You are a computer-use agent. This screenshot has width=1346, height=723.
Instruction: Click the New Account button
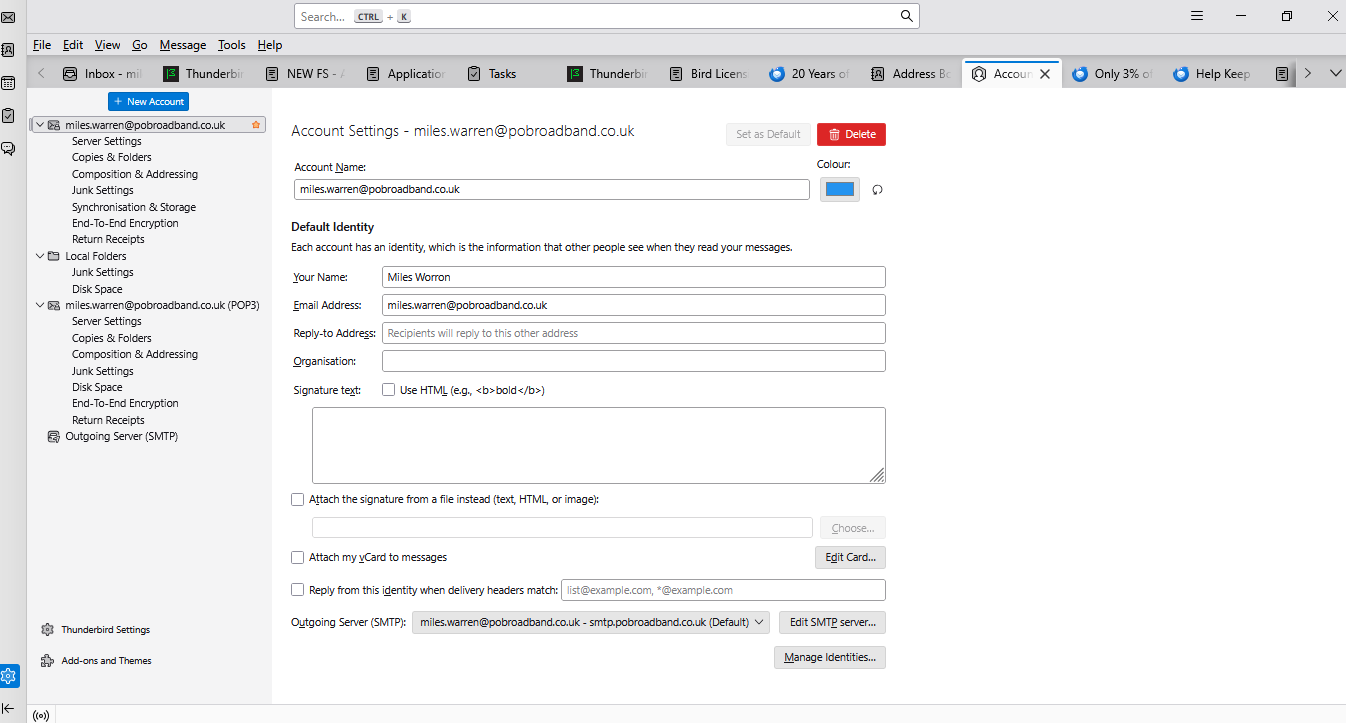(148, 101)
